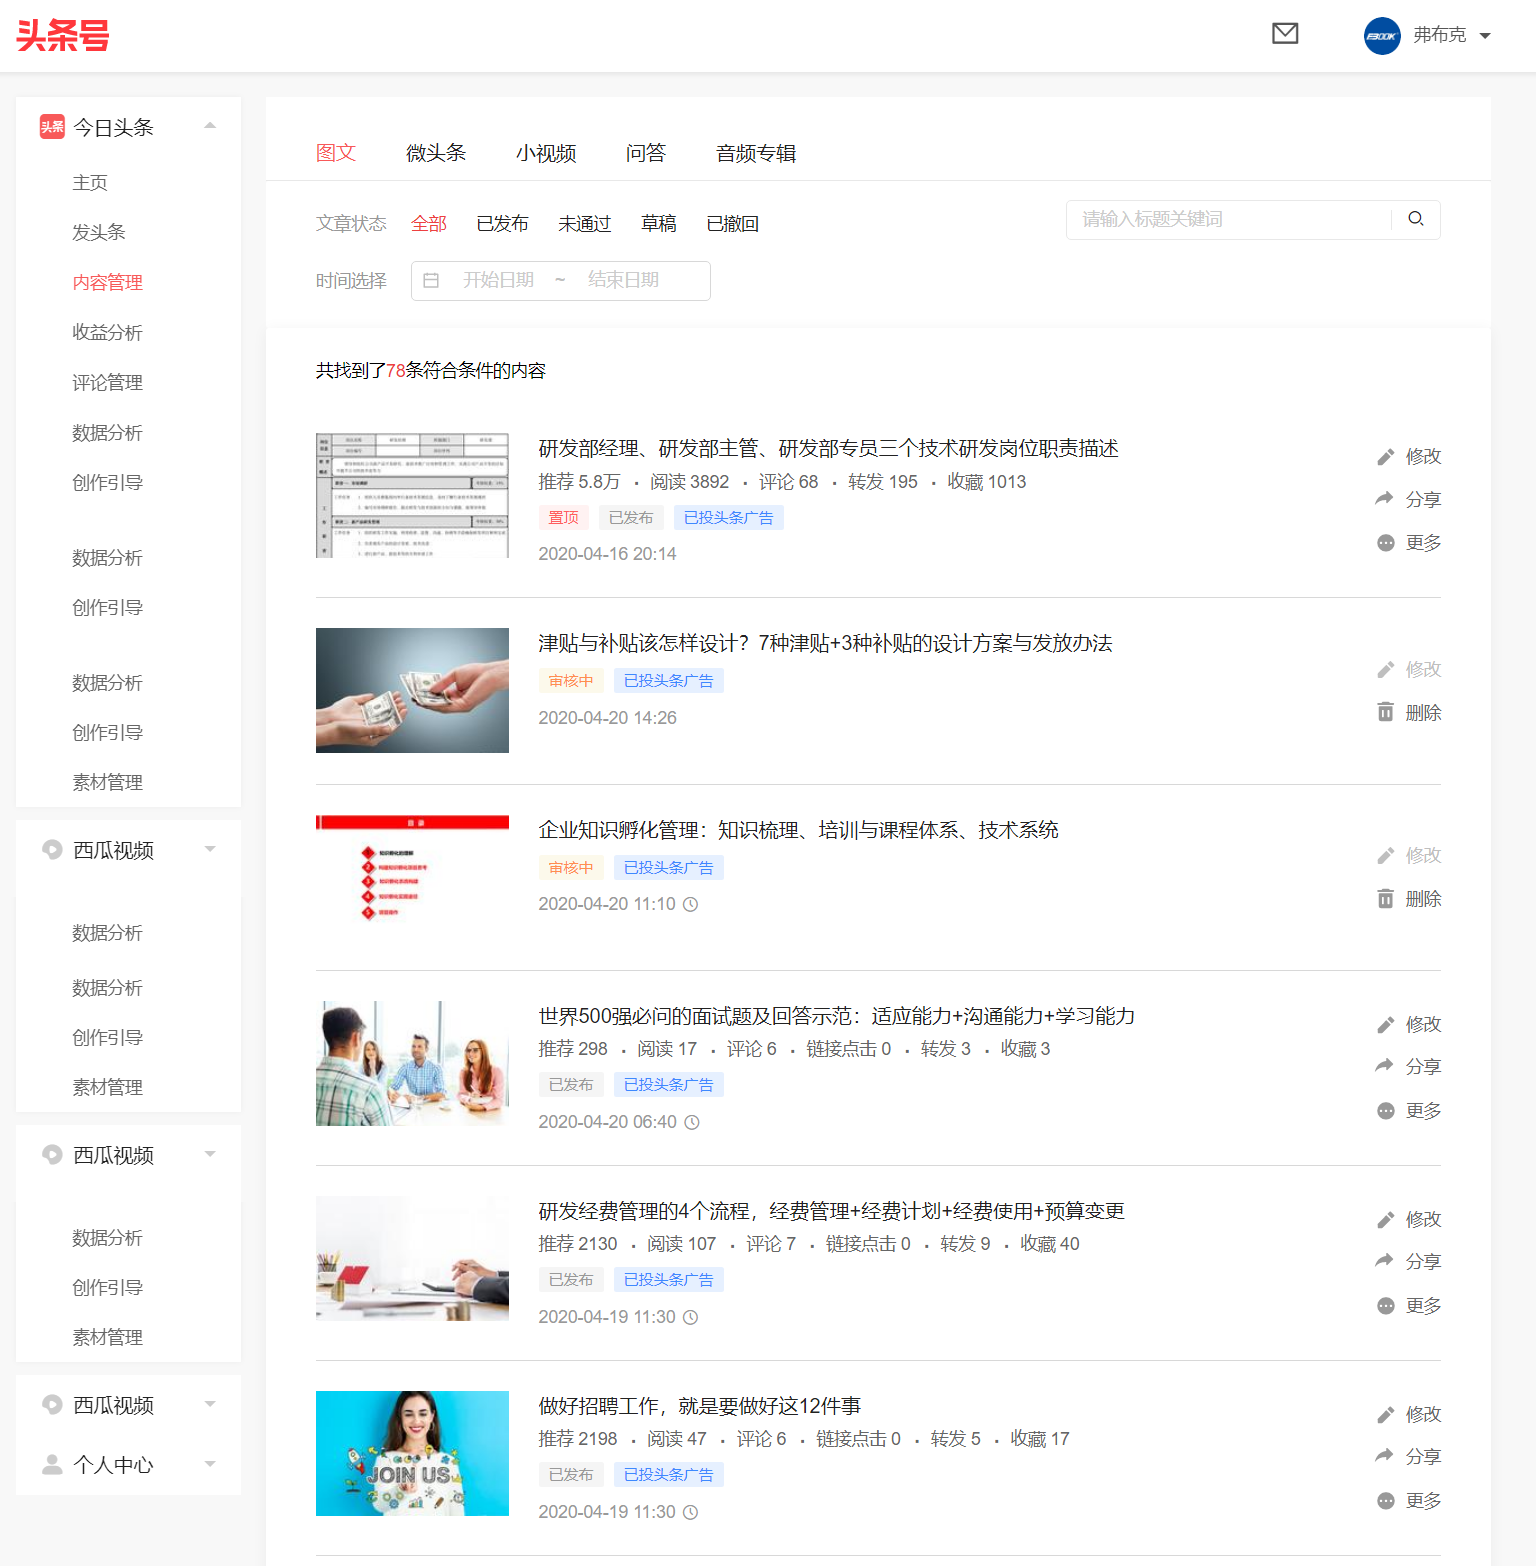Expand the first 西瓜视频 sidebar section
Screen dimensions: 1536x1566
pos(210,849)
